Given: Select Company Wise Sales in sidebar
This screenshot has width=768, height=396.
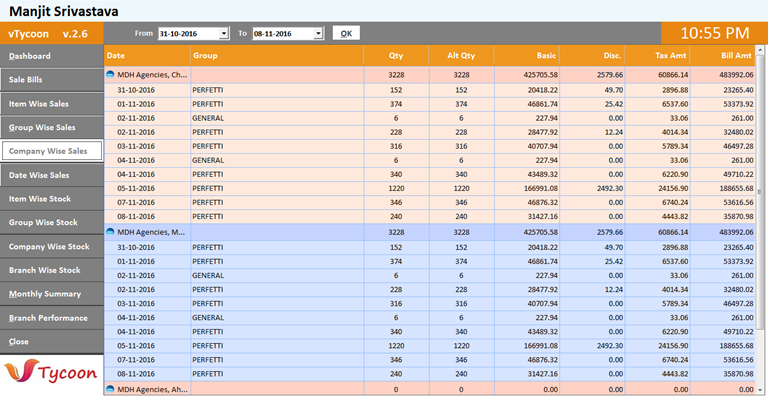Looking at the screenshot, I should coord(52,151).
